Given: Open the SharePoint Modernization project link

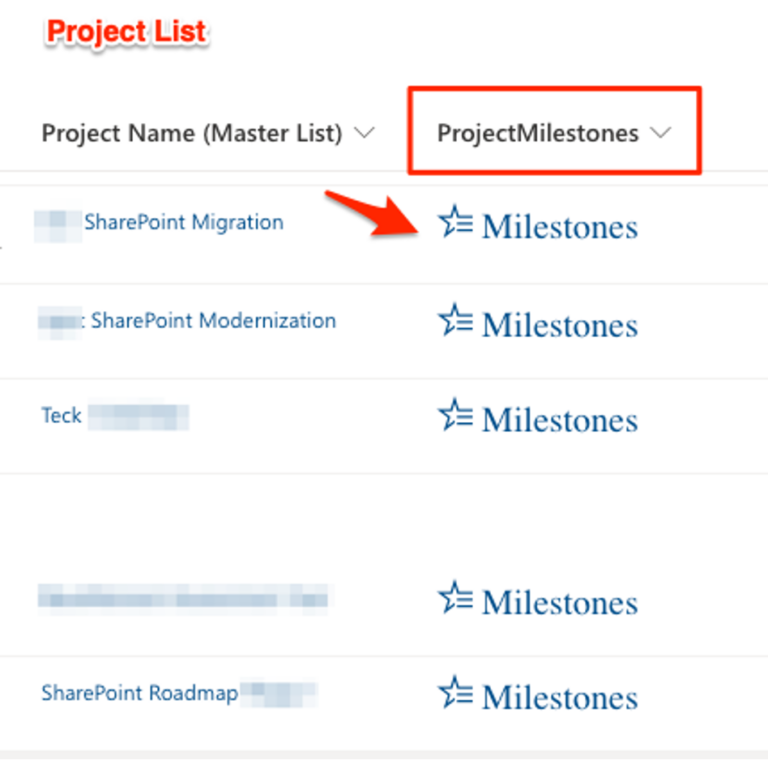Looking at the screenshot, I should (213, 321).
